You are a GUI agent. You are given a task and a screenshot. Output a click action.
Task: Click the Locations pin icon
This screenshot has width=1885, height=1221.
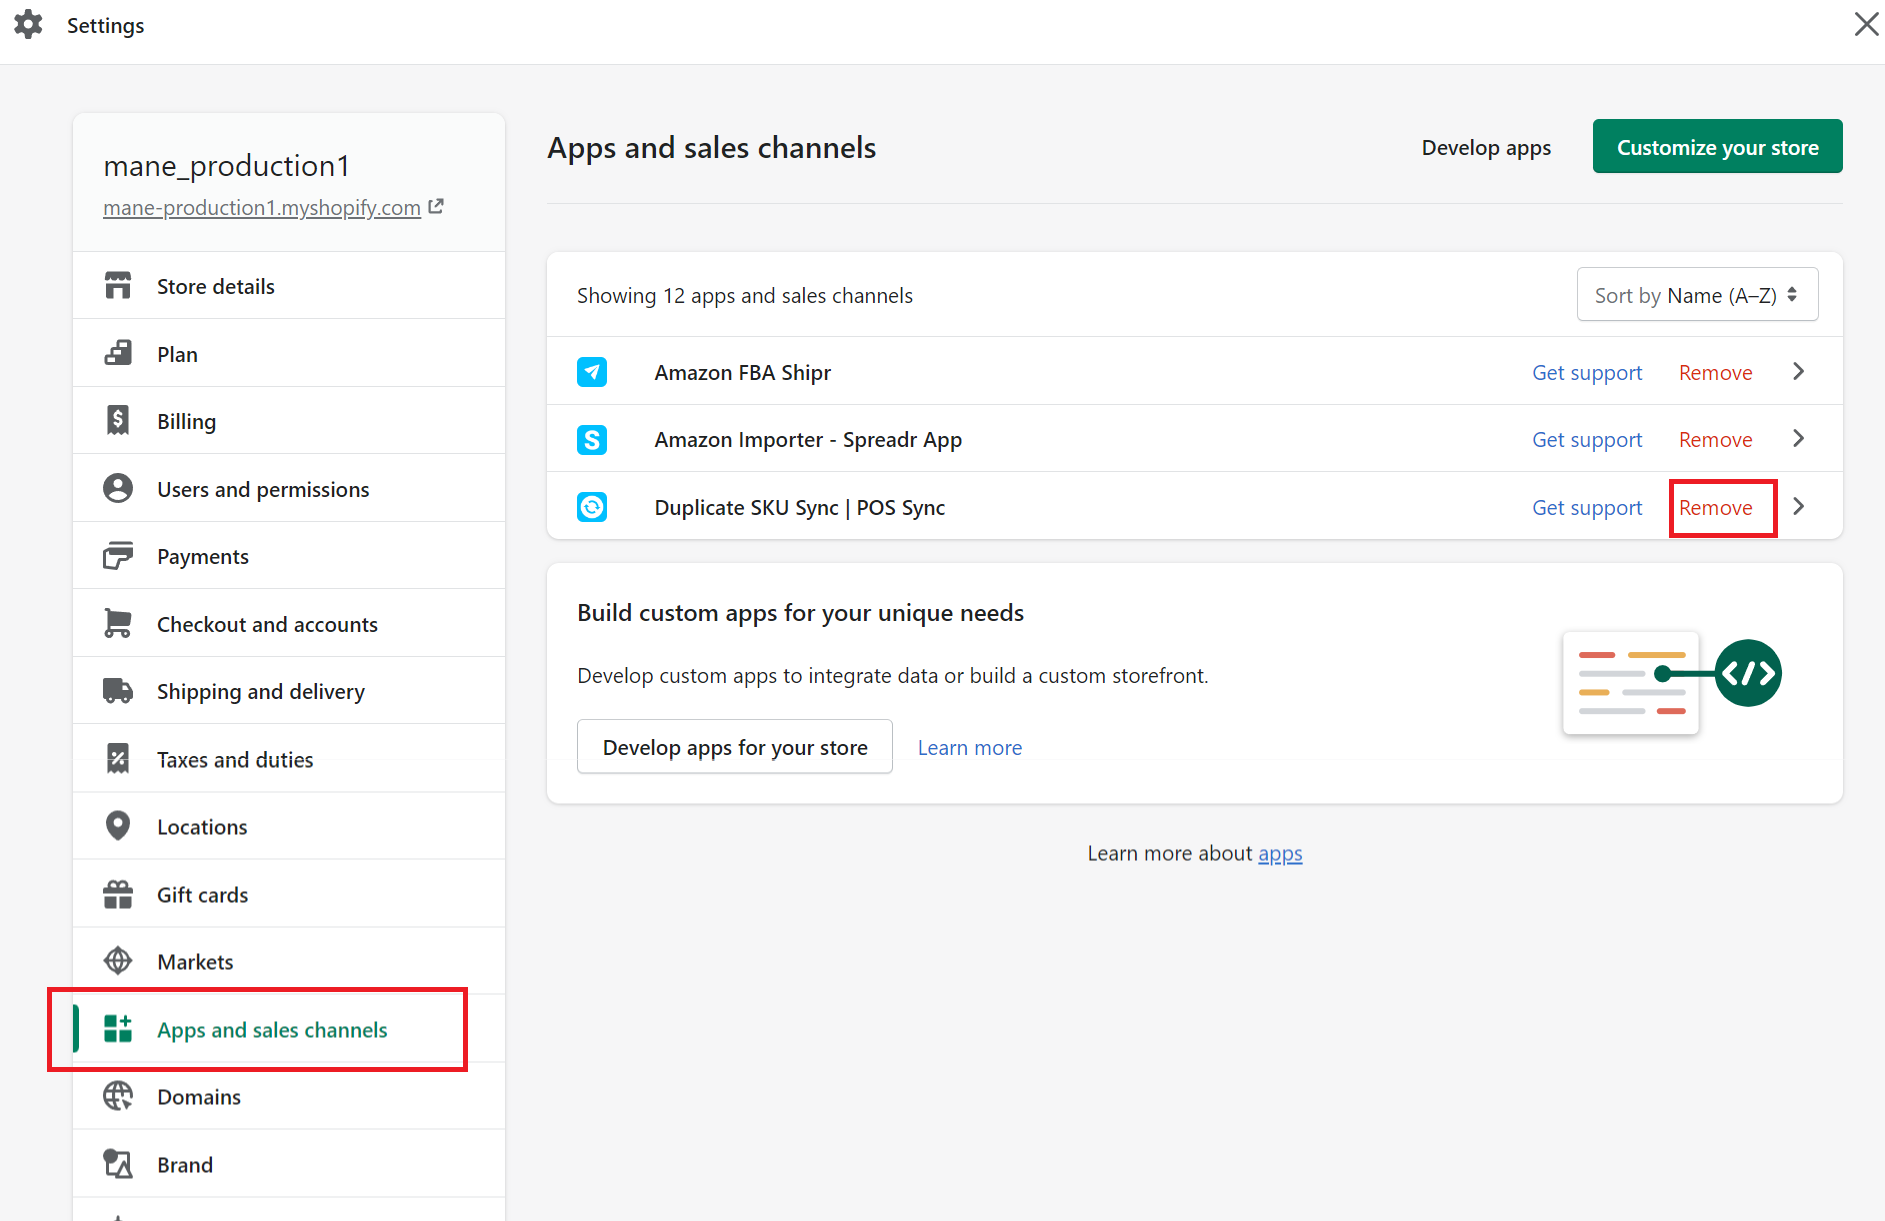(x=118, y=826)
